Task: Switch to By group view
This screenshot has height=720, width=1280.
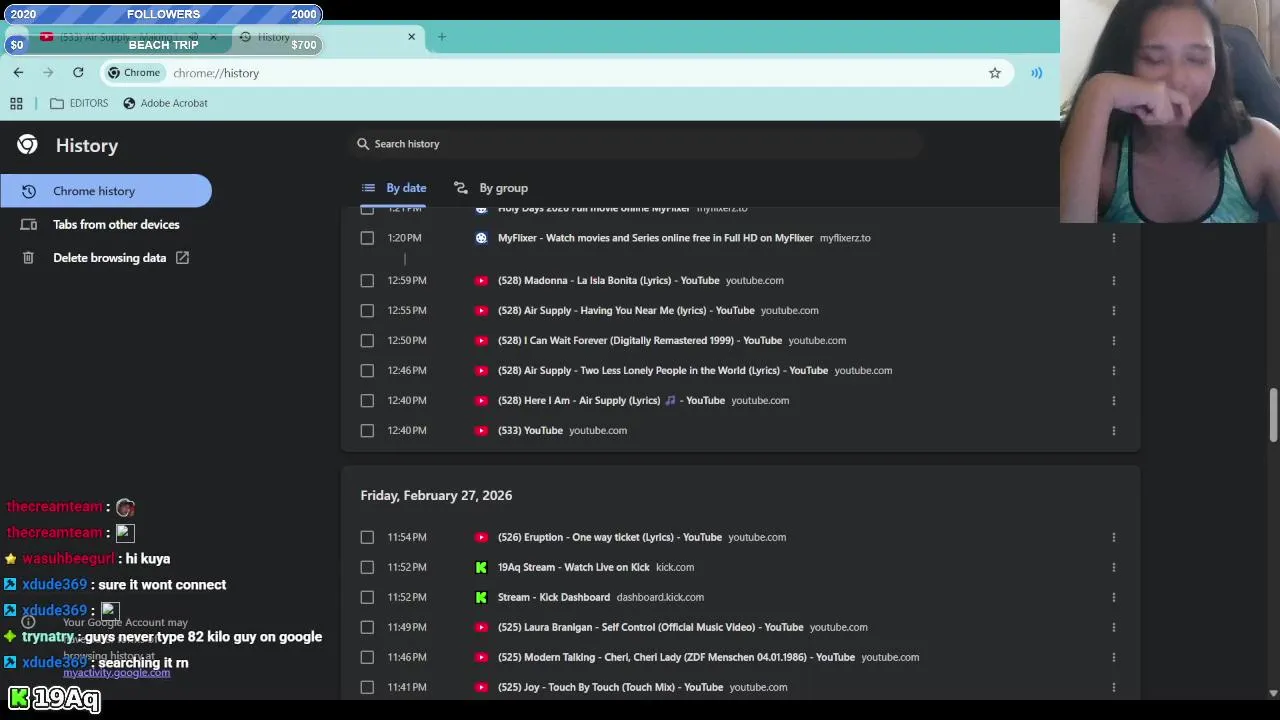Action: [491, 188]
